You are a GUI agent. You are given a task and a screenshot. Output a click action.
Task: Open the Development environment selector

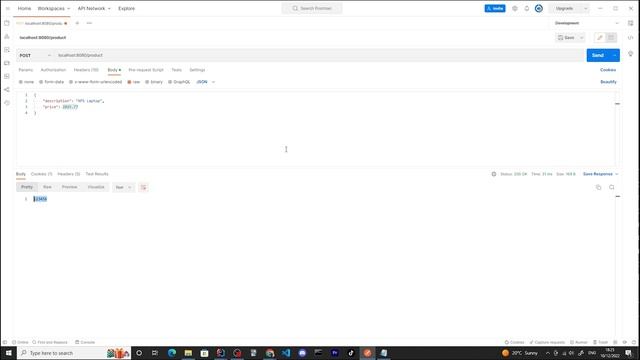(586, 23)
